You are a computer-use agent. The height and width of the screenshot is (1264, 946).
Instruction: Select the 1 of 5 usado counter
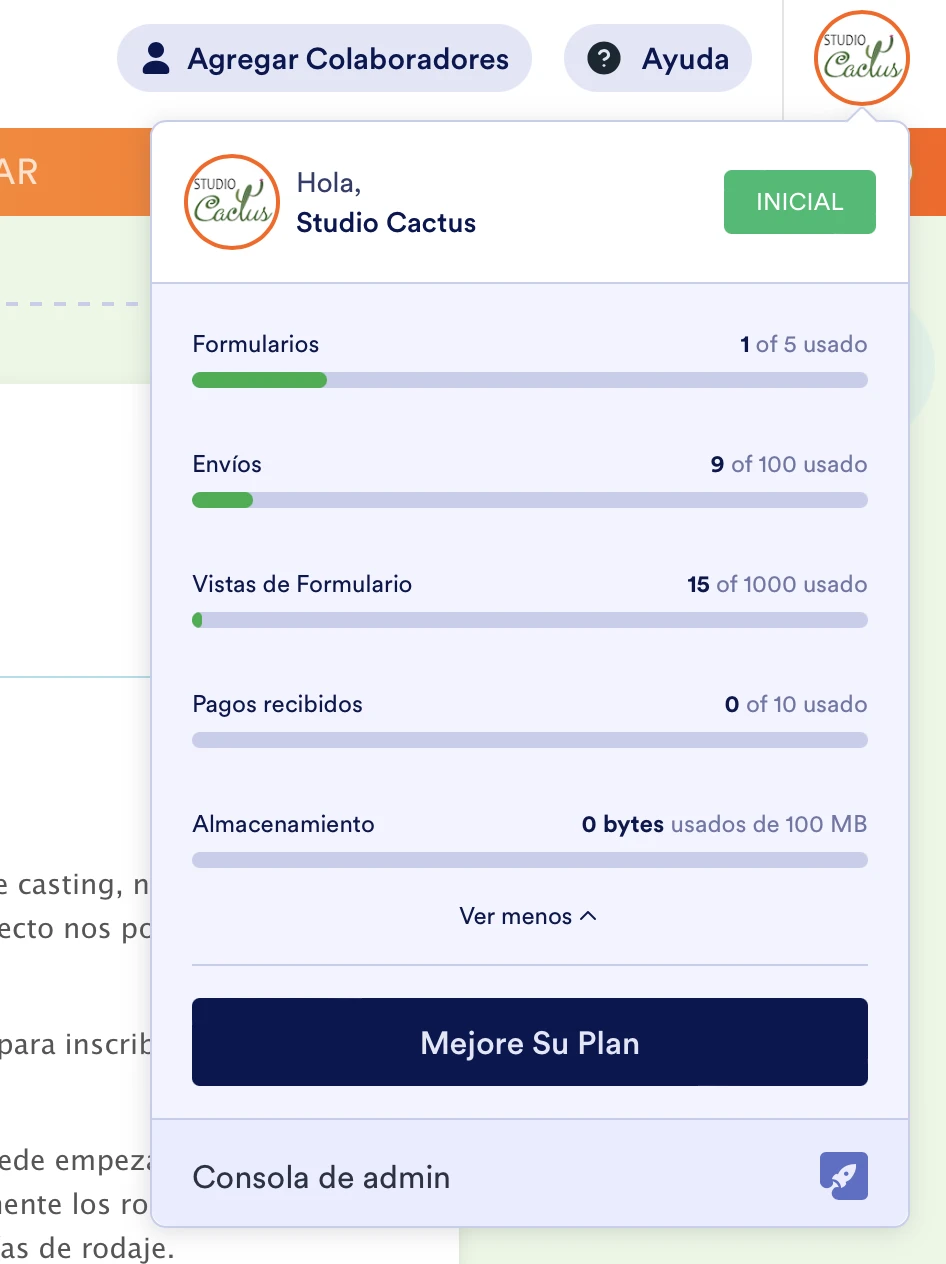point(802,344)
